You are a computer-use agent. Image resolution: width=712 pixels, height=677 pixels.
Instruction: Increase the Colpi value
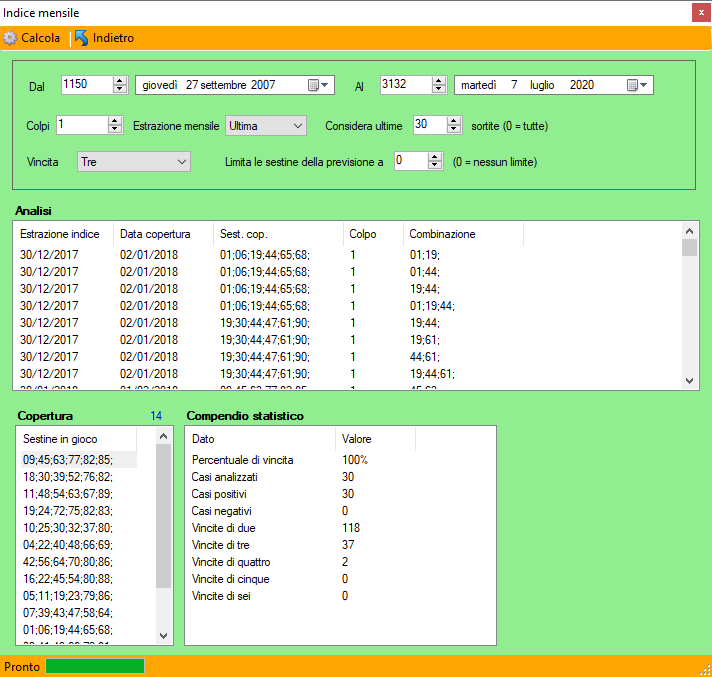click(115, 121)
